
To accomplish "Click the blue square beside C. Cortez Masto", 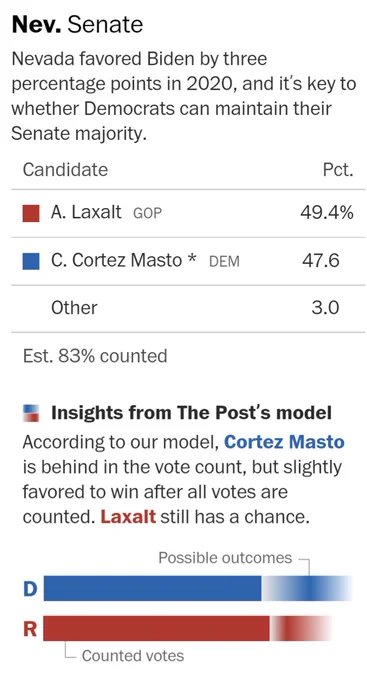I will pos(31,261).
